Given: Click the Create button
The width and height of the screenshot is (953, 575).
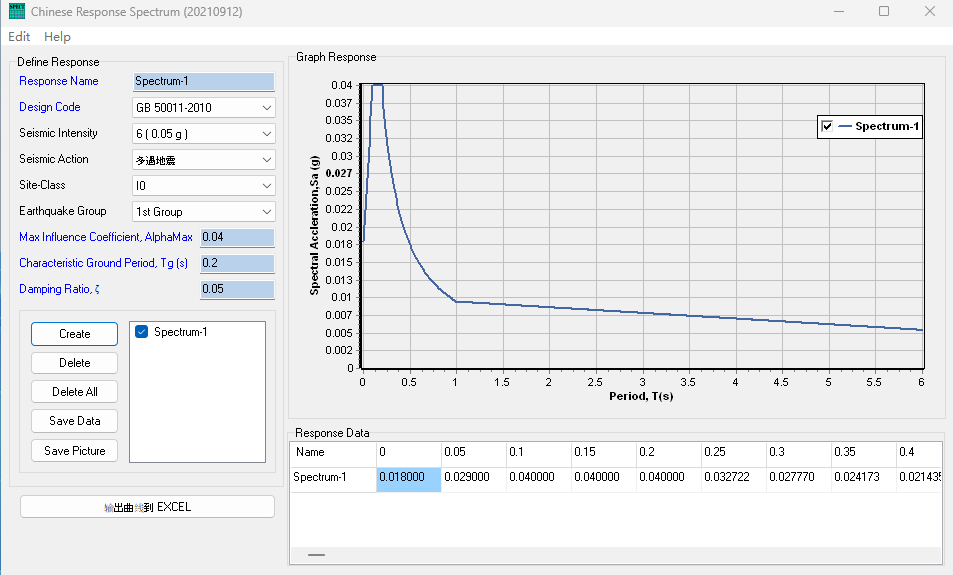Looking at the screenshot, I should click(x=75, y=334).
